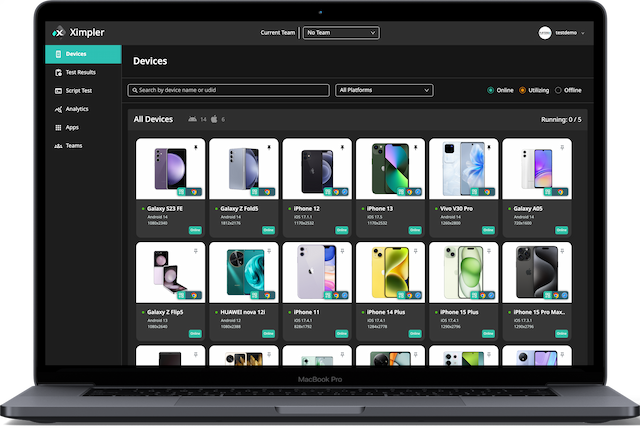The image size is (640, 428).
Task: Click the Online button on iPhone 12
Action: coord(341,228)
